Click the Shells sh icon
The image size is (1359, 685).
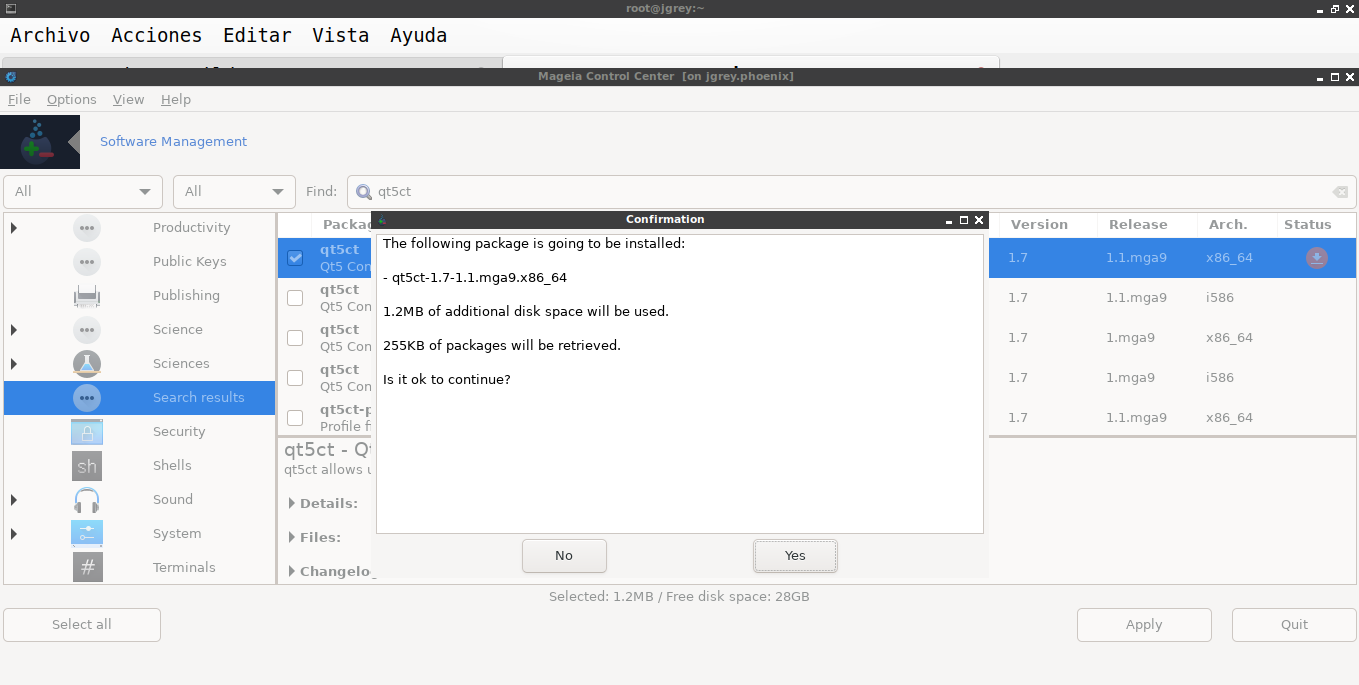(x=87, y=466)
